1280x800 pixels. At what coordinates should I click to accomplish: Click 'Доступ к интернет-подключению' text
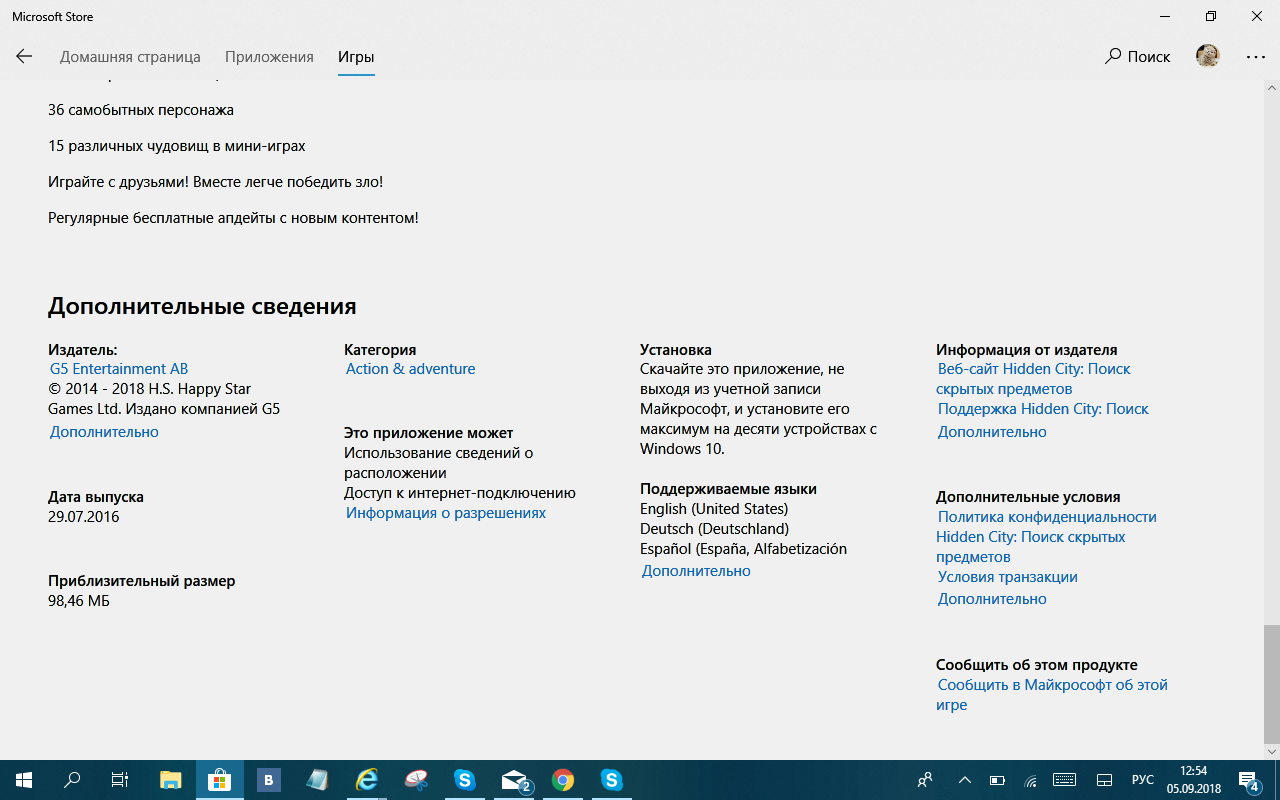(x=460, y=493)
